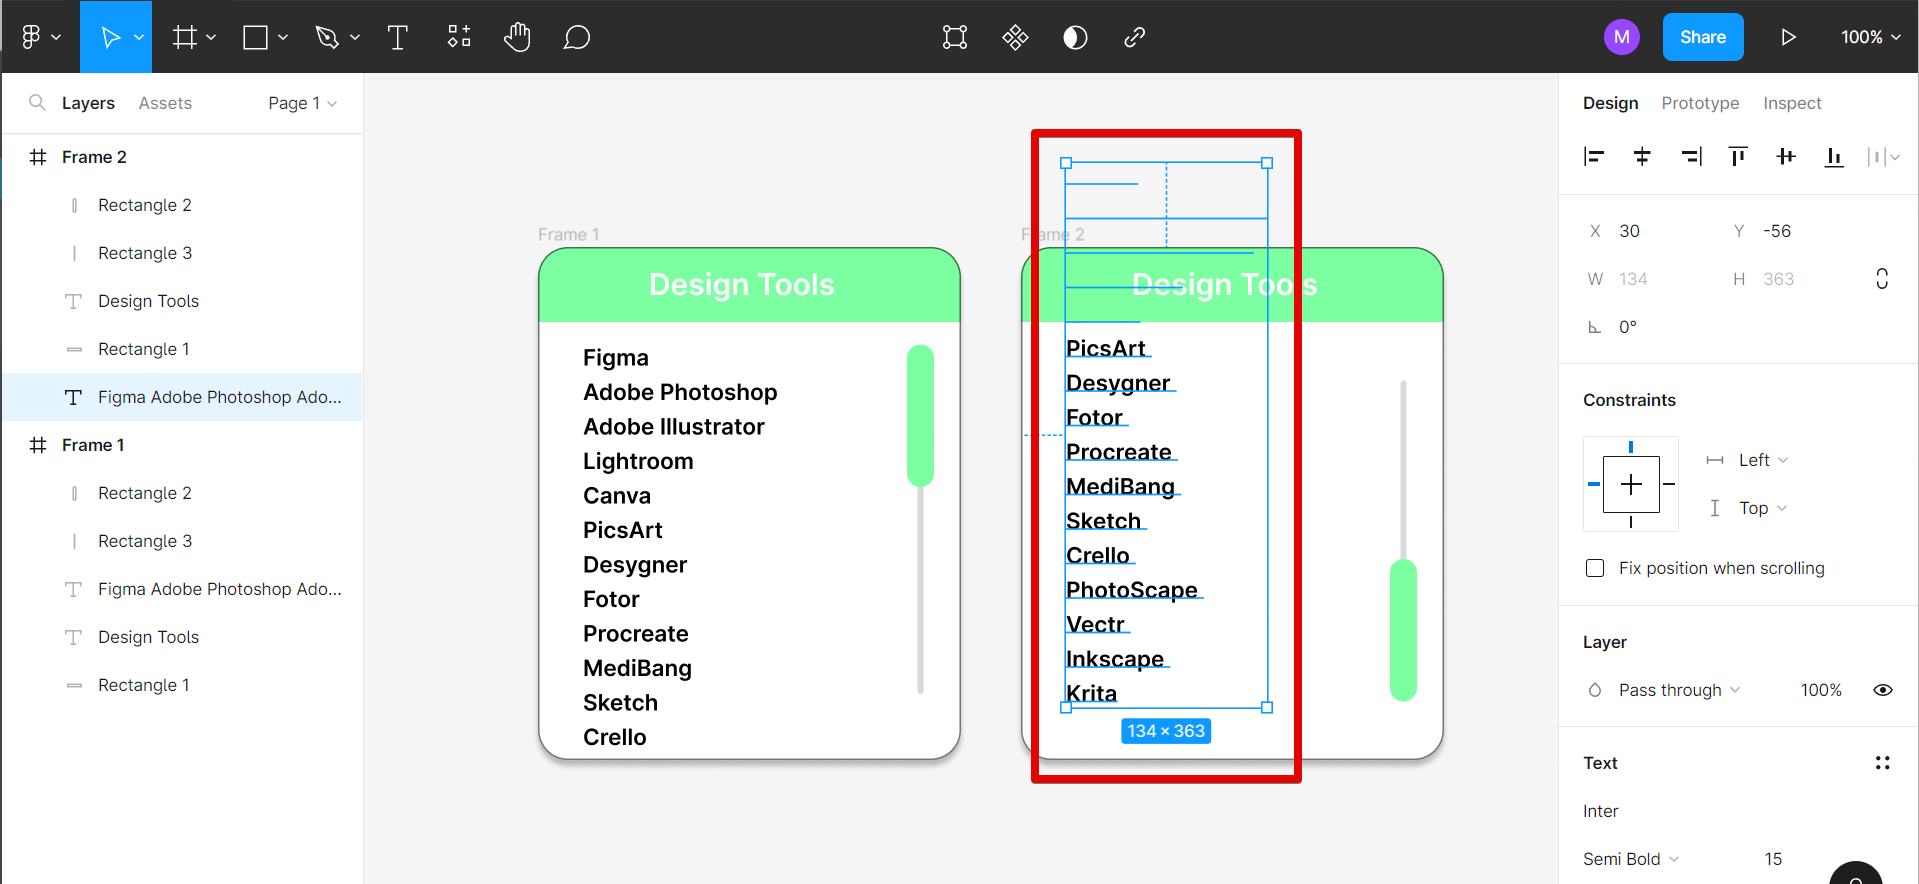Select the Frame 1 layer
The width and height of the screenshot is (1919, 884).
(x=93, y=445)
